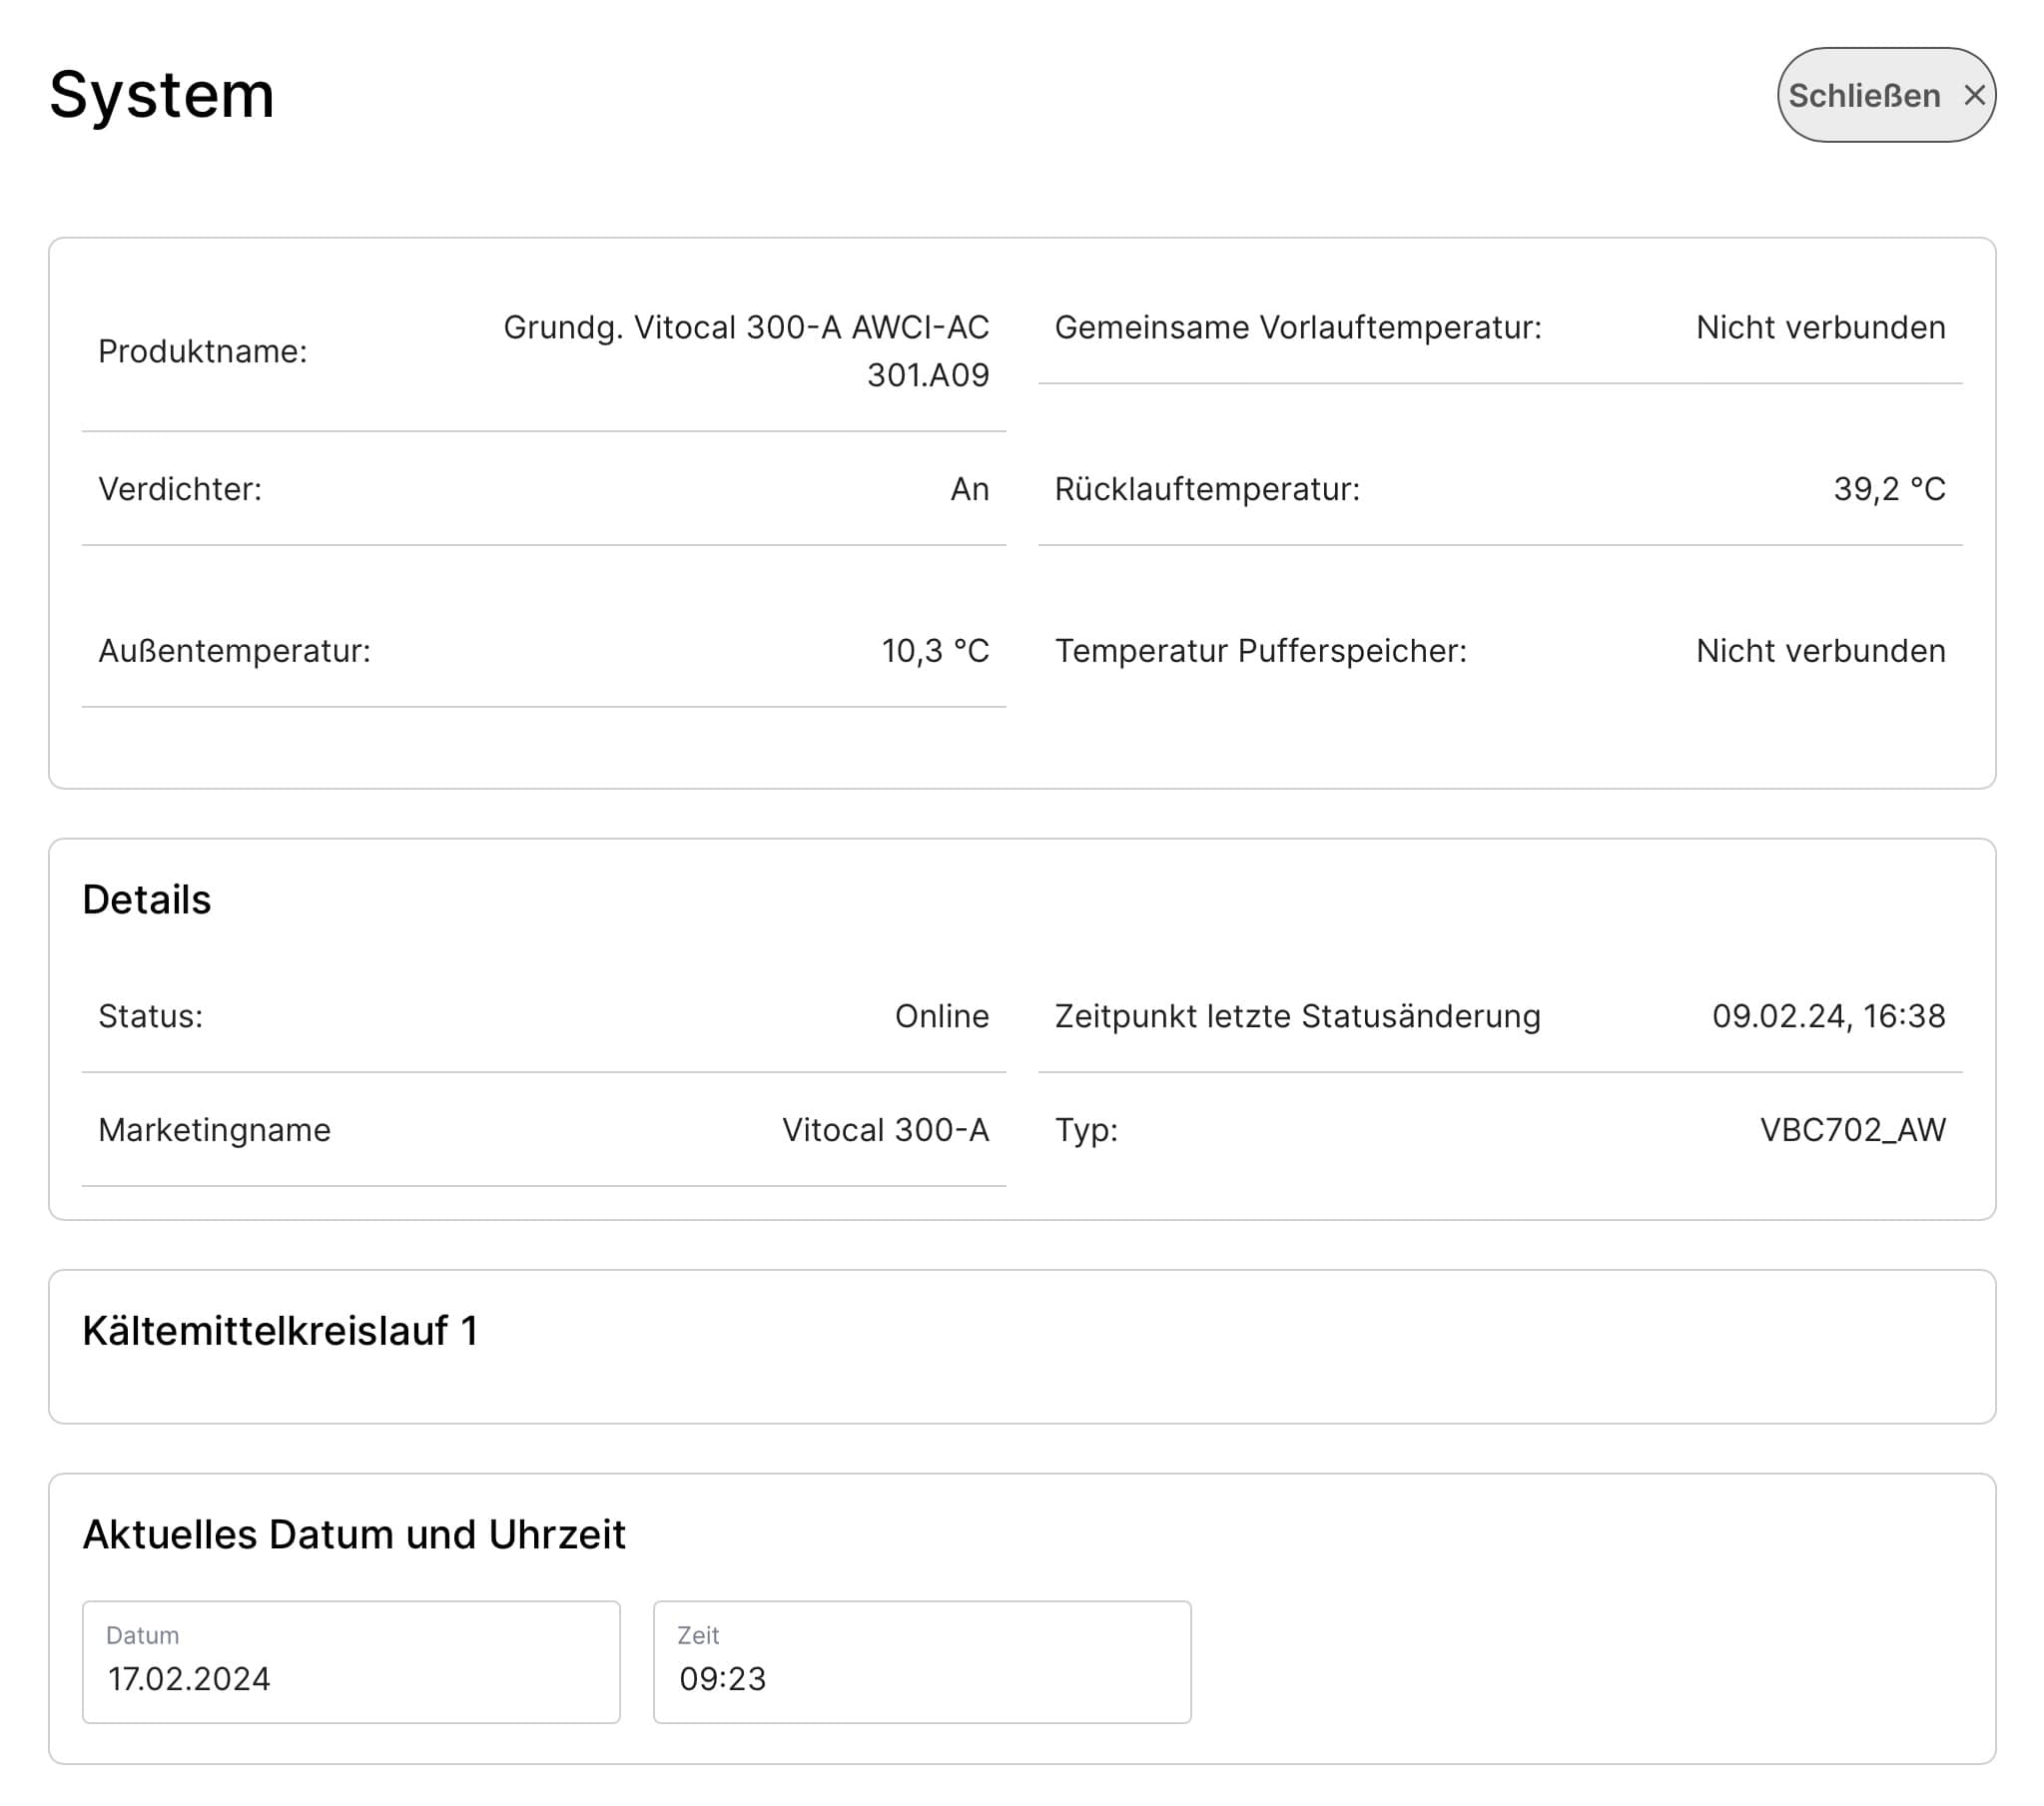Click the Status label
Viewport: 2044px width, 1806px height.
point(151,1016)
